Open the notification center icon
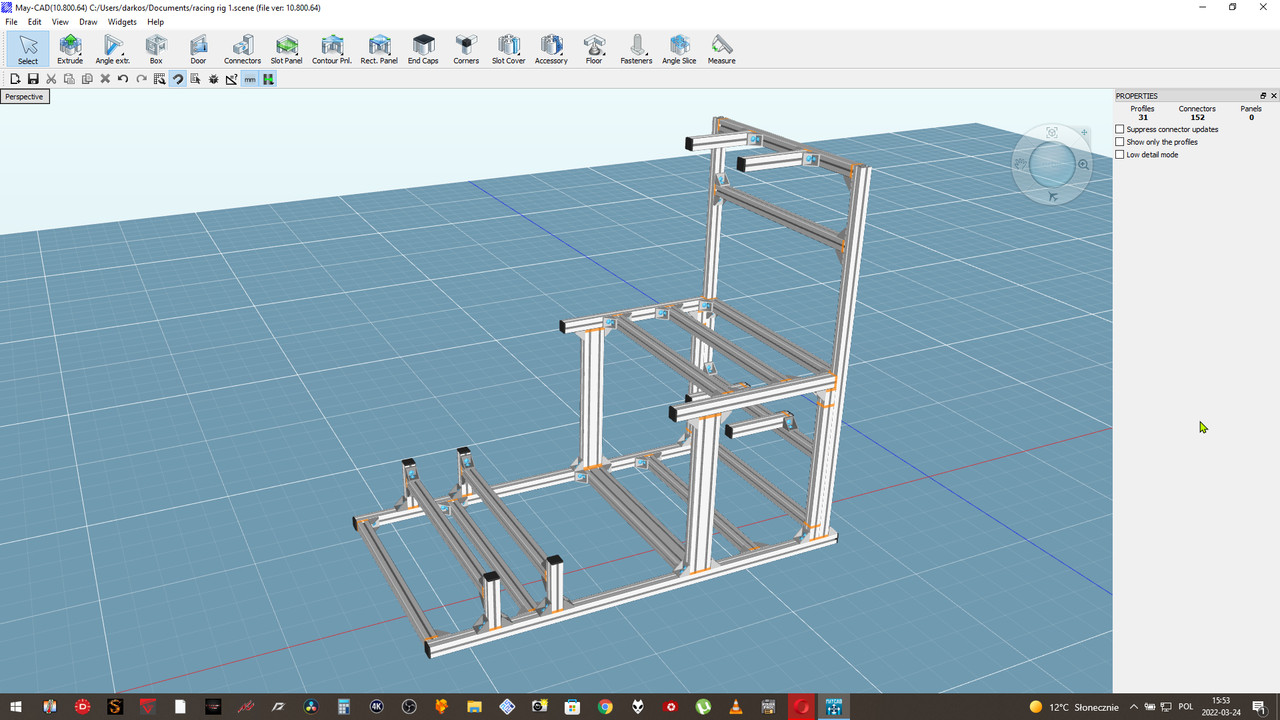 (x=1259, y=707)
